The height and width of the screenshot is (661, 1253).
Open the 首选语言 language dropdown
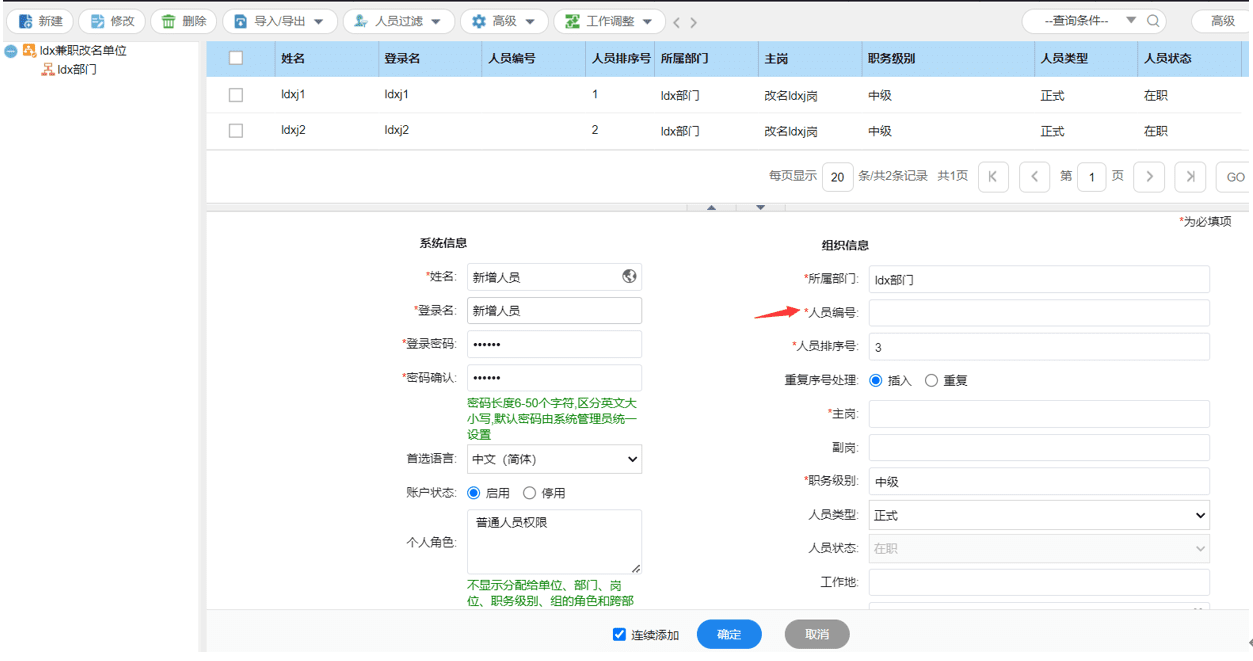click(x=554, y=459)
